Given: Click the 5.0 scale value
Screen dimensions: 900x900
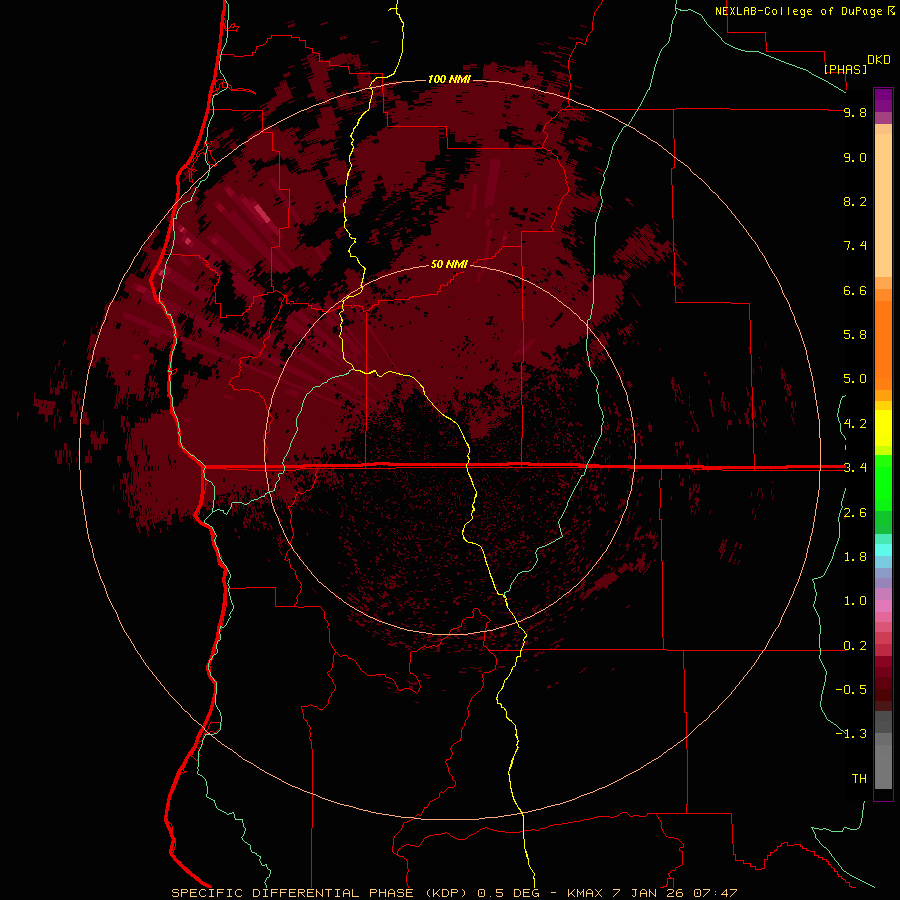Looking at the screenshot, I should (855, 379).
